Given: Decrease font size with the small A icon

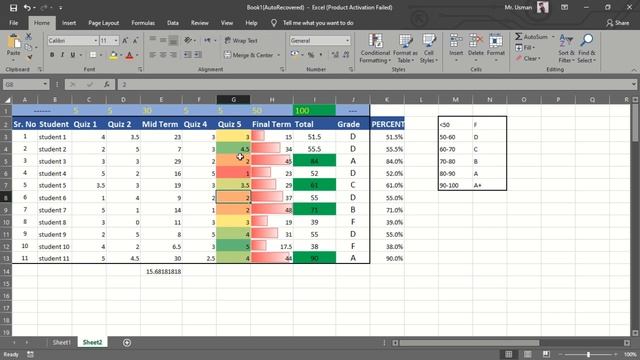Looking at the screenshot, I should [135, 40].
